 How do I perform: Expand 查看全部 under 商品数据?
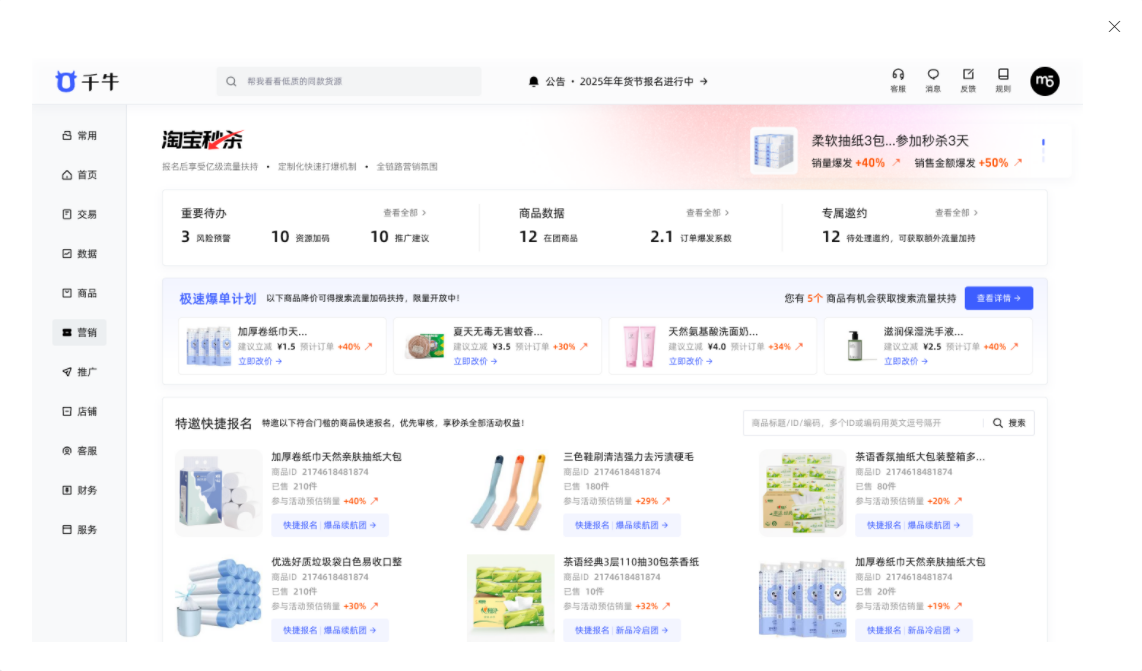(707, 213)
